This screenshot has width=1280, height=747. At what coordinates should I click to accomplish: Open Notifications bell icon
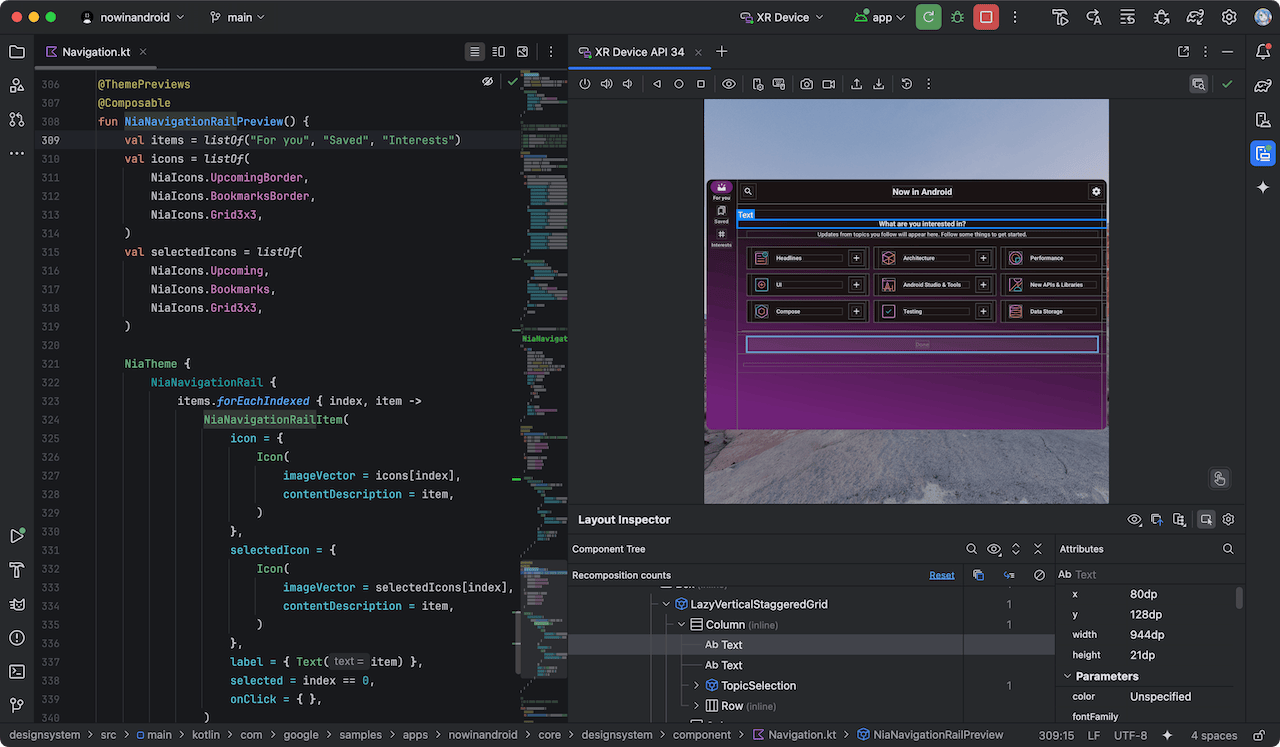pyautogui.click(x=1263, y=52)
